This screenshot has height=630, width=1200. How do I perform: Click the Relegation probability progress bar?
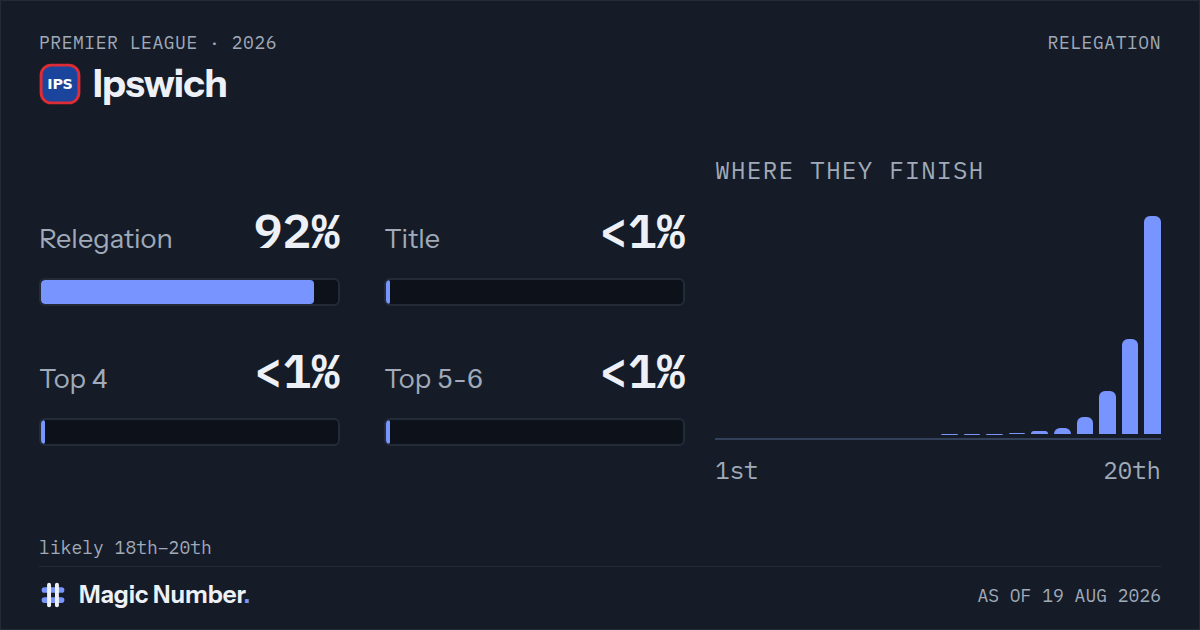pos(190,292)
